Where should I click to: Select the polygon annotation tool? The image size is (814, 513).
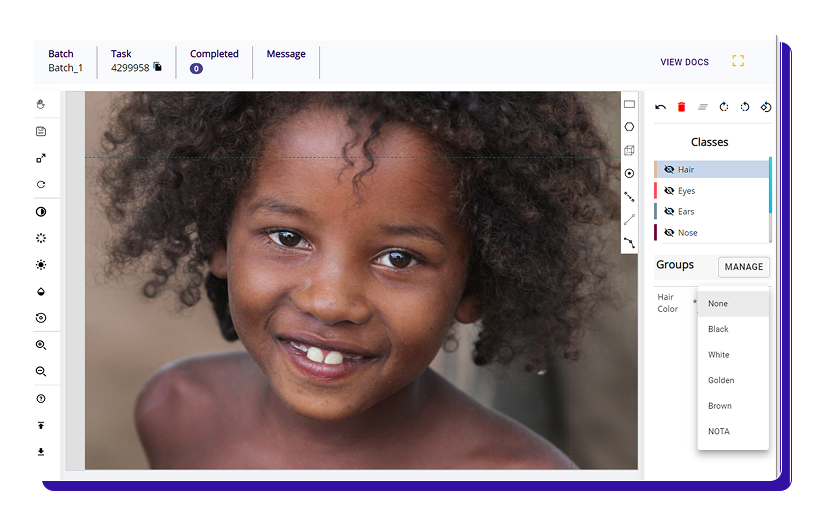(x=629, y=127)
